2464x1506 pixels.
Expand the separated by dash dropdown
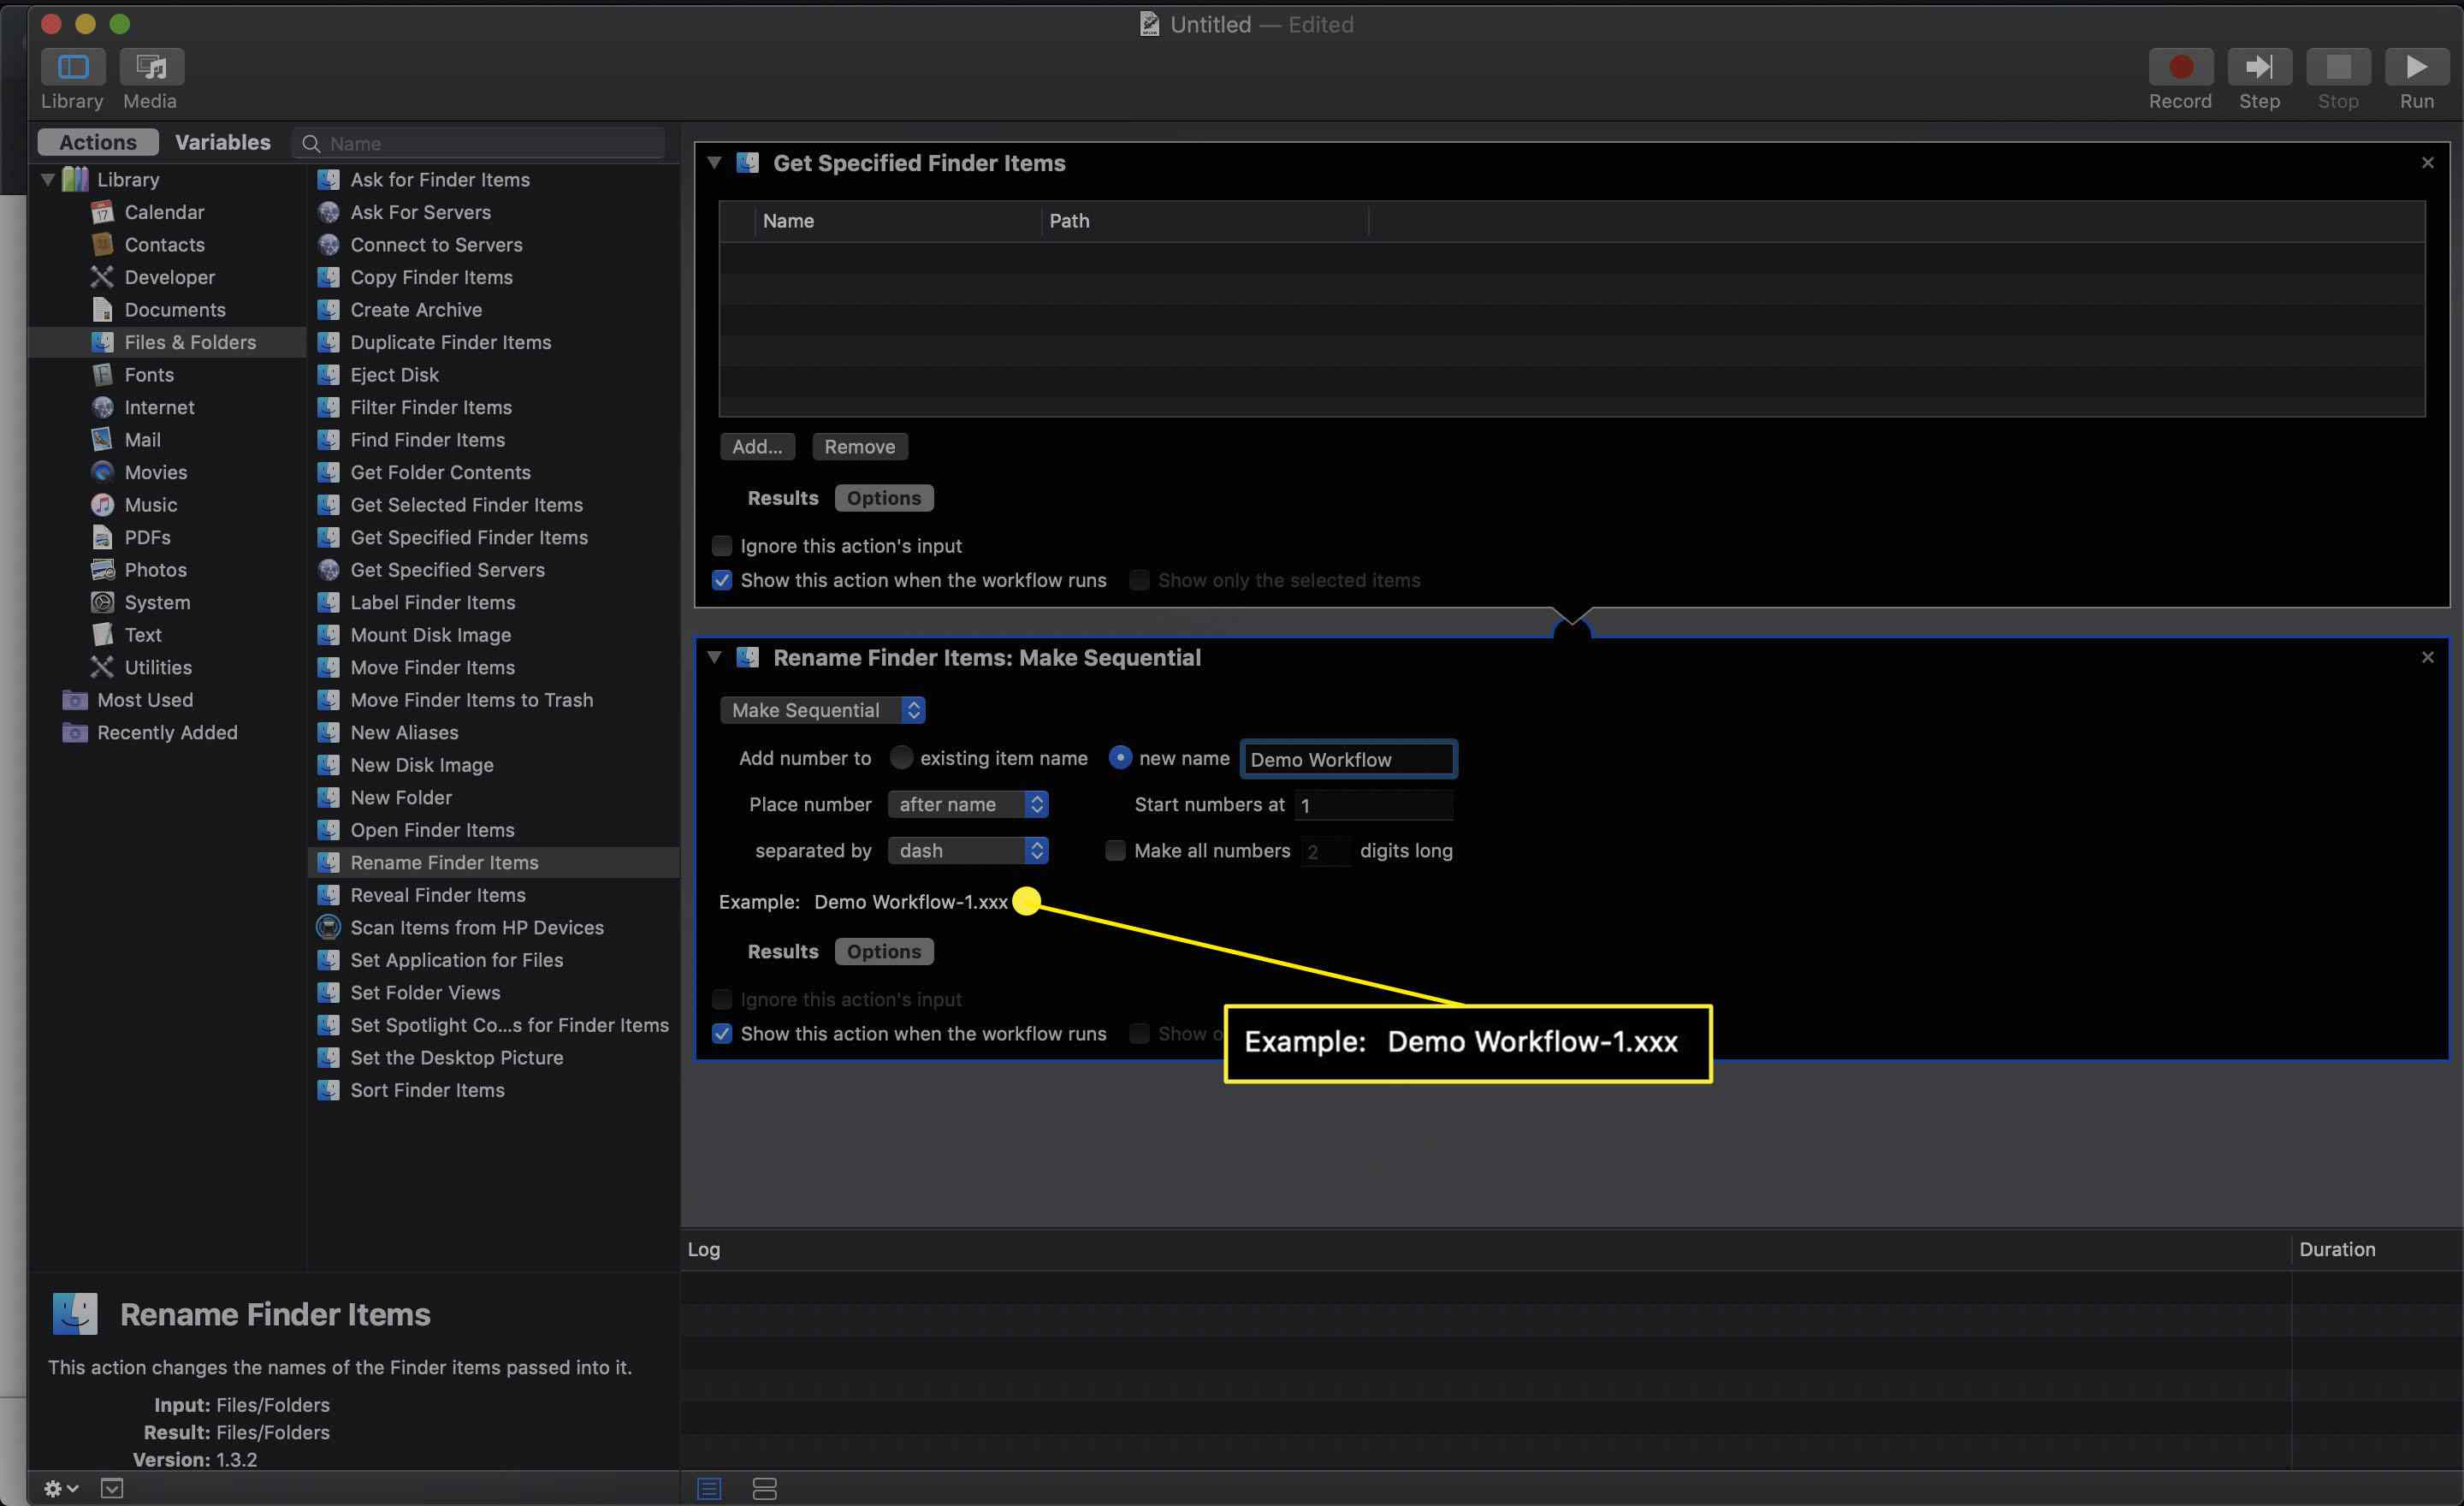pyautogui.click(x=966, y=850)
